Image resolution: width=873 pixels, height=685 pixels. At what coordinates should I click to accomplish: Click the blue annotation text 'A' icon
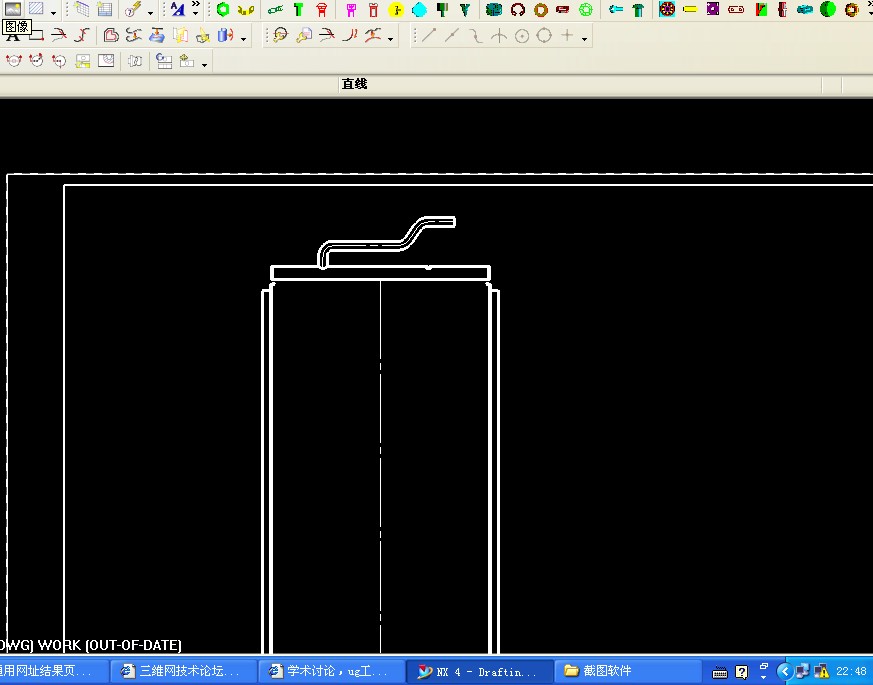click(x=178, y=9)
